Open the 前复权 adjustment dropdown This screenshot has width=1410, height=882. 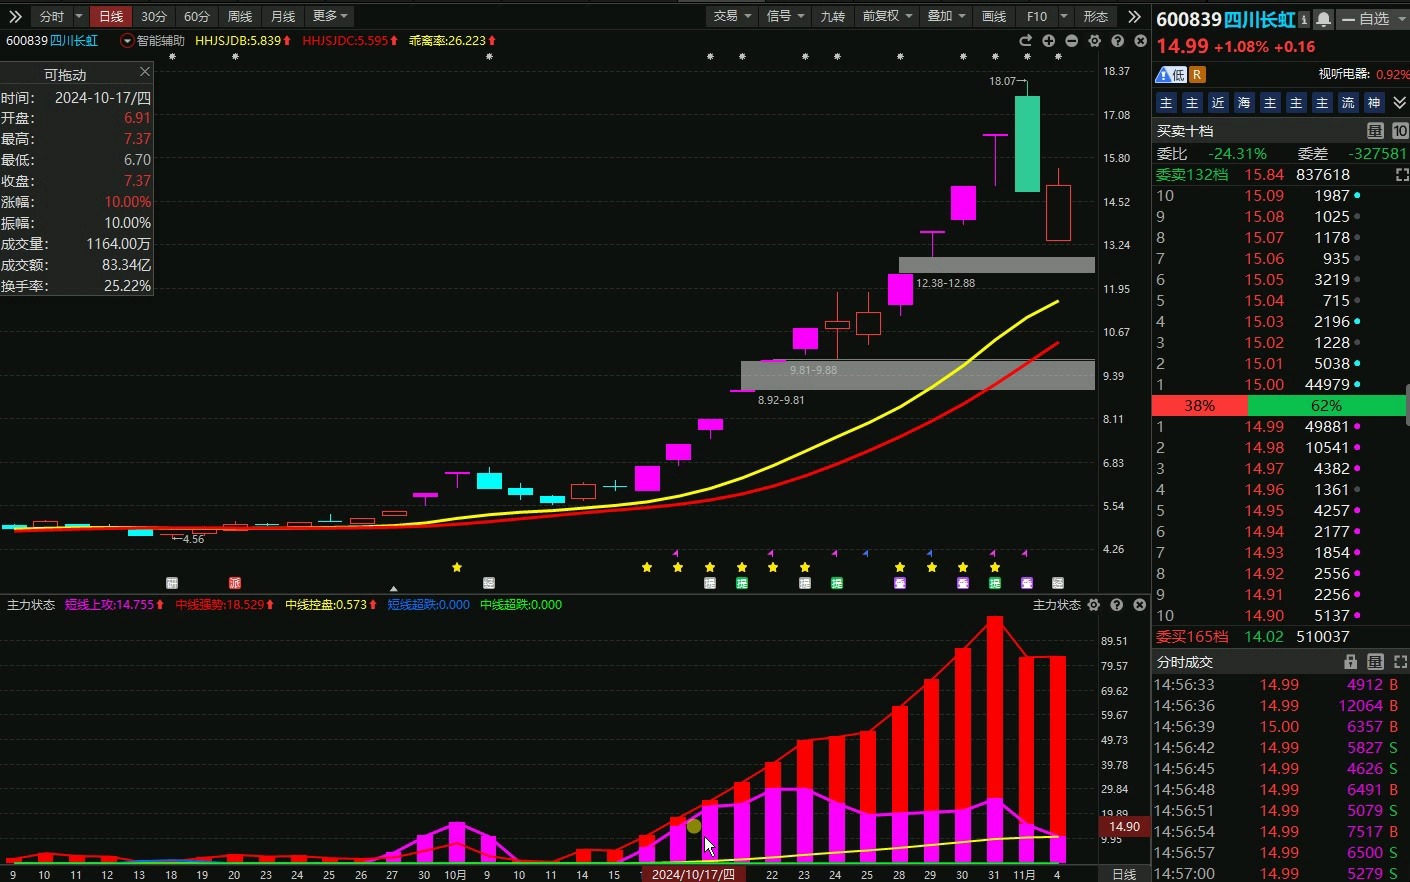(x=887, y=16)
